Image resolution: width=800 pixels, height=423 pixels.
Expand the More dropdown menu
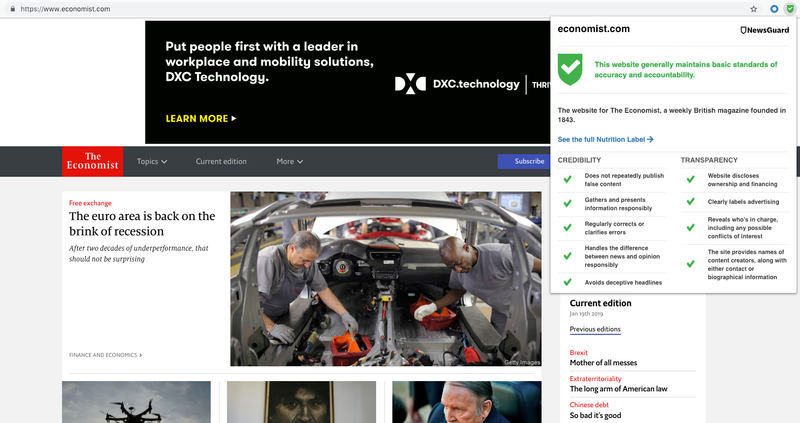289,161
